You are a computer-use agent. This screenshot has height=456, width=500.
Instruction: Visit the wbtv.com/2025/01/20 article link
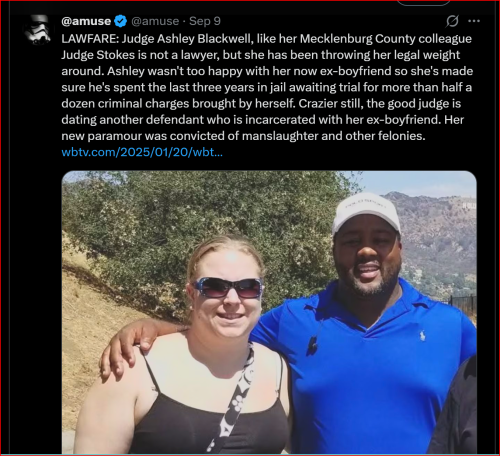(142, 152)
